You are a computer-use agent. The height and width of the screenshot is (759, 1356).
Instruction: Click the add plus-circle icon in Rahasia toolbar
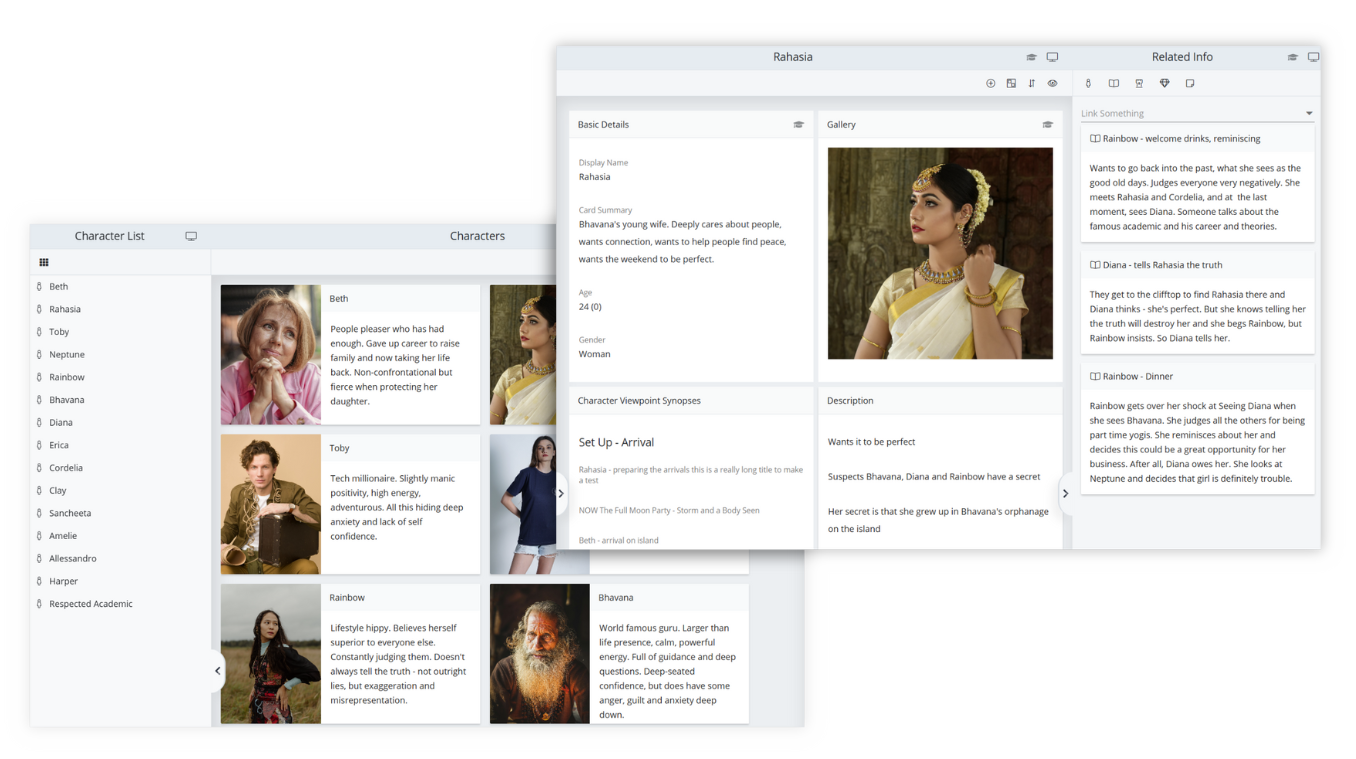(991, 83)
